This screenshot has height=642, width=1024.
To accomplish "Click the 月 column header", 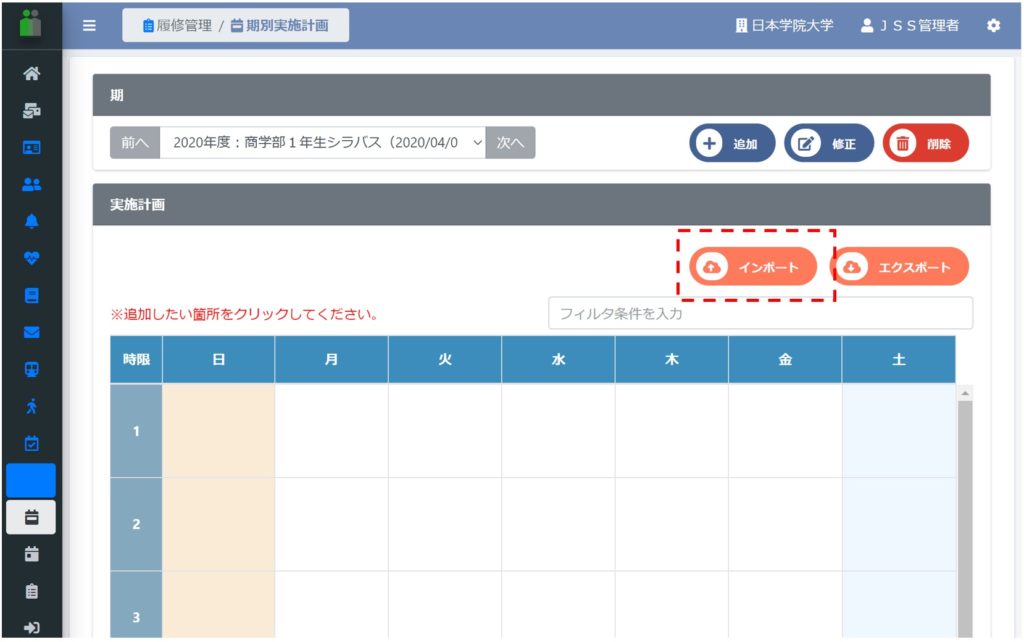I will (332, 359).
